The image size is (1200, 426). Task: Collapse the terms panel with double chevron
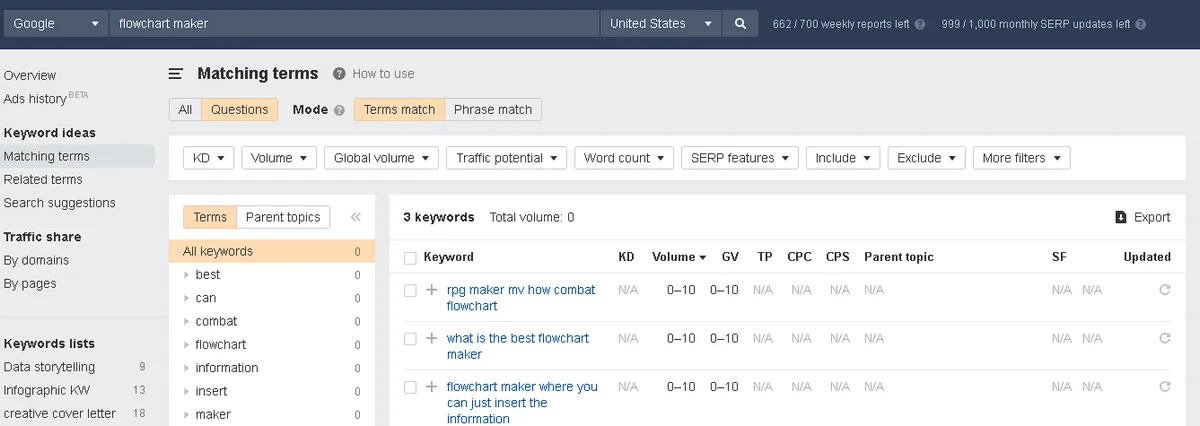coord(355,217)
